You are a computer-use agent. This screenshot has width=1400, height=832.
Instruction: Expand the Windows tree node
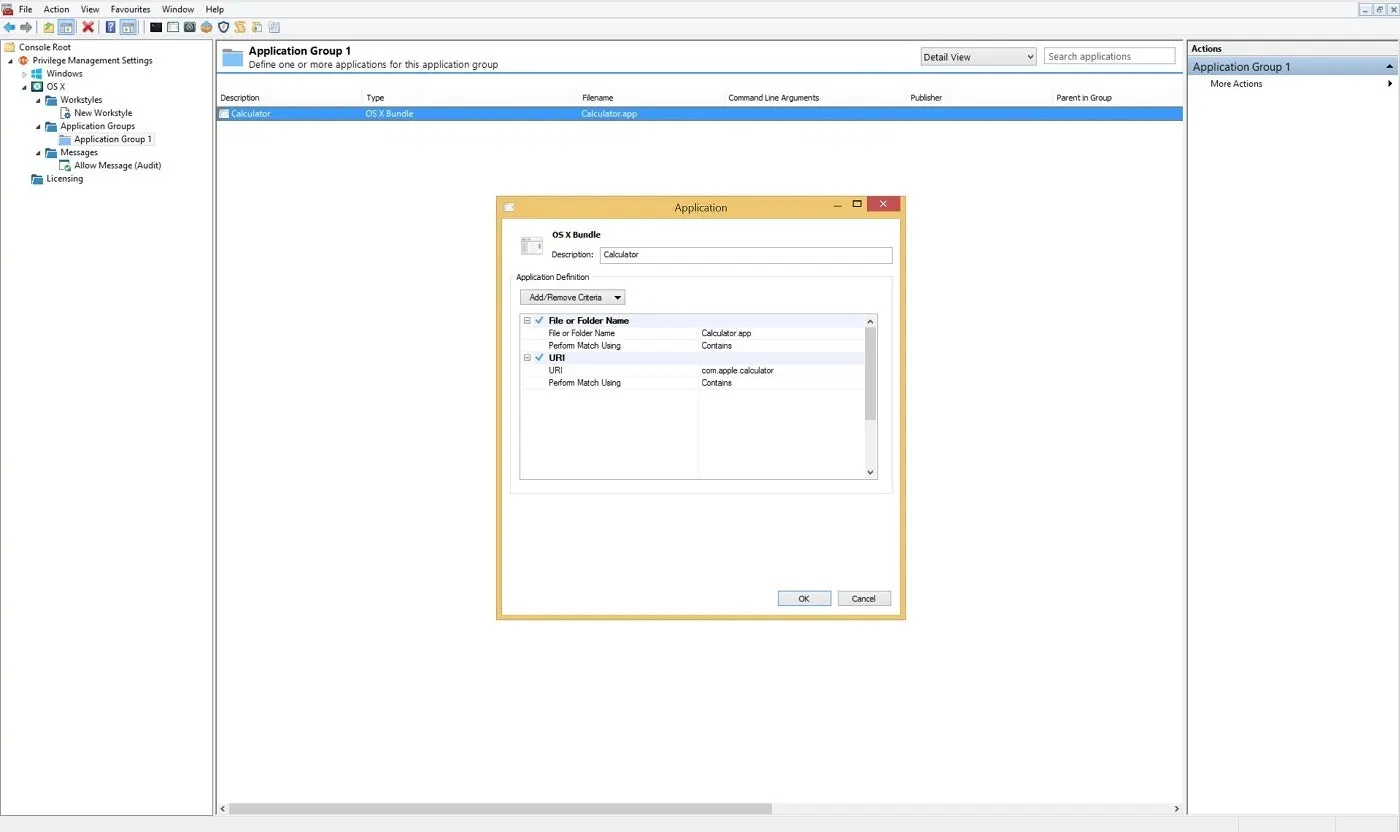(x=25, y=74)
